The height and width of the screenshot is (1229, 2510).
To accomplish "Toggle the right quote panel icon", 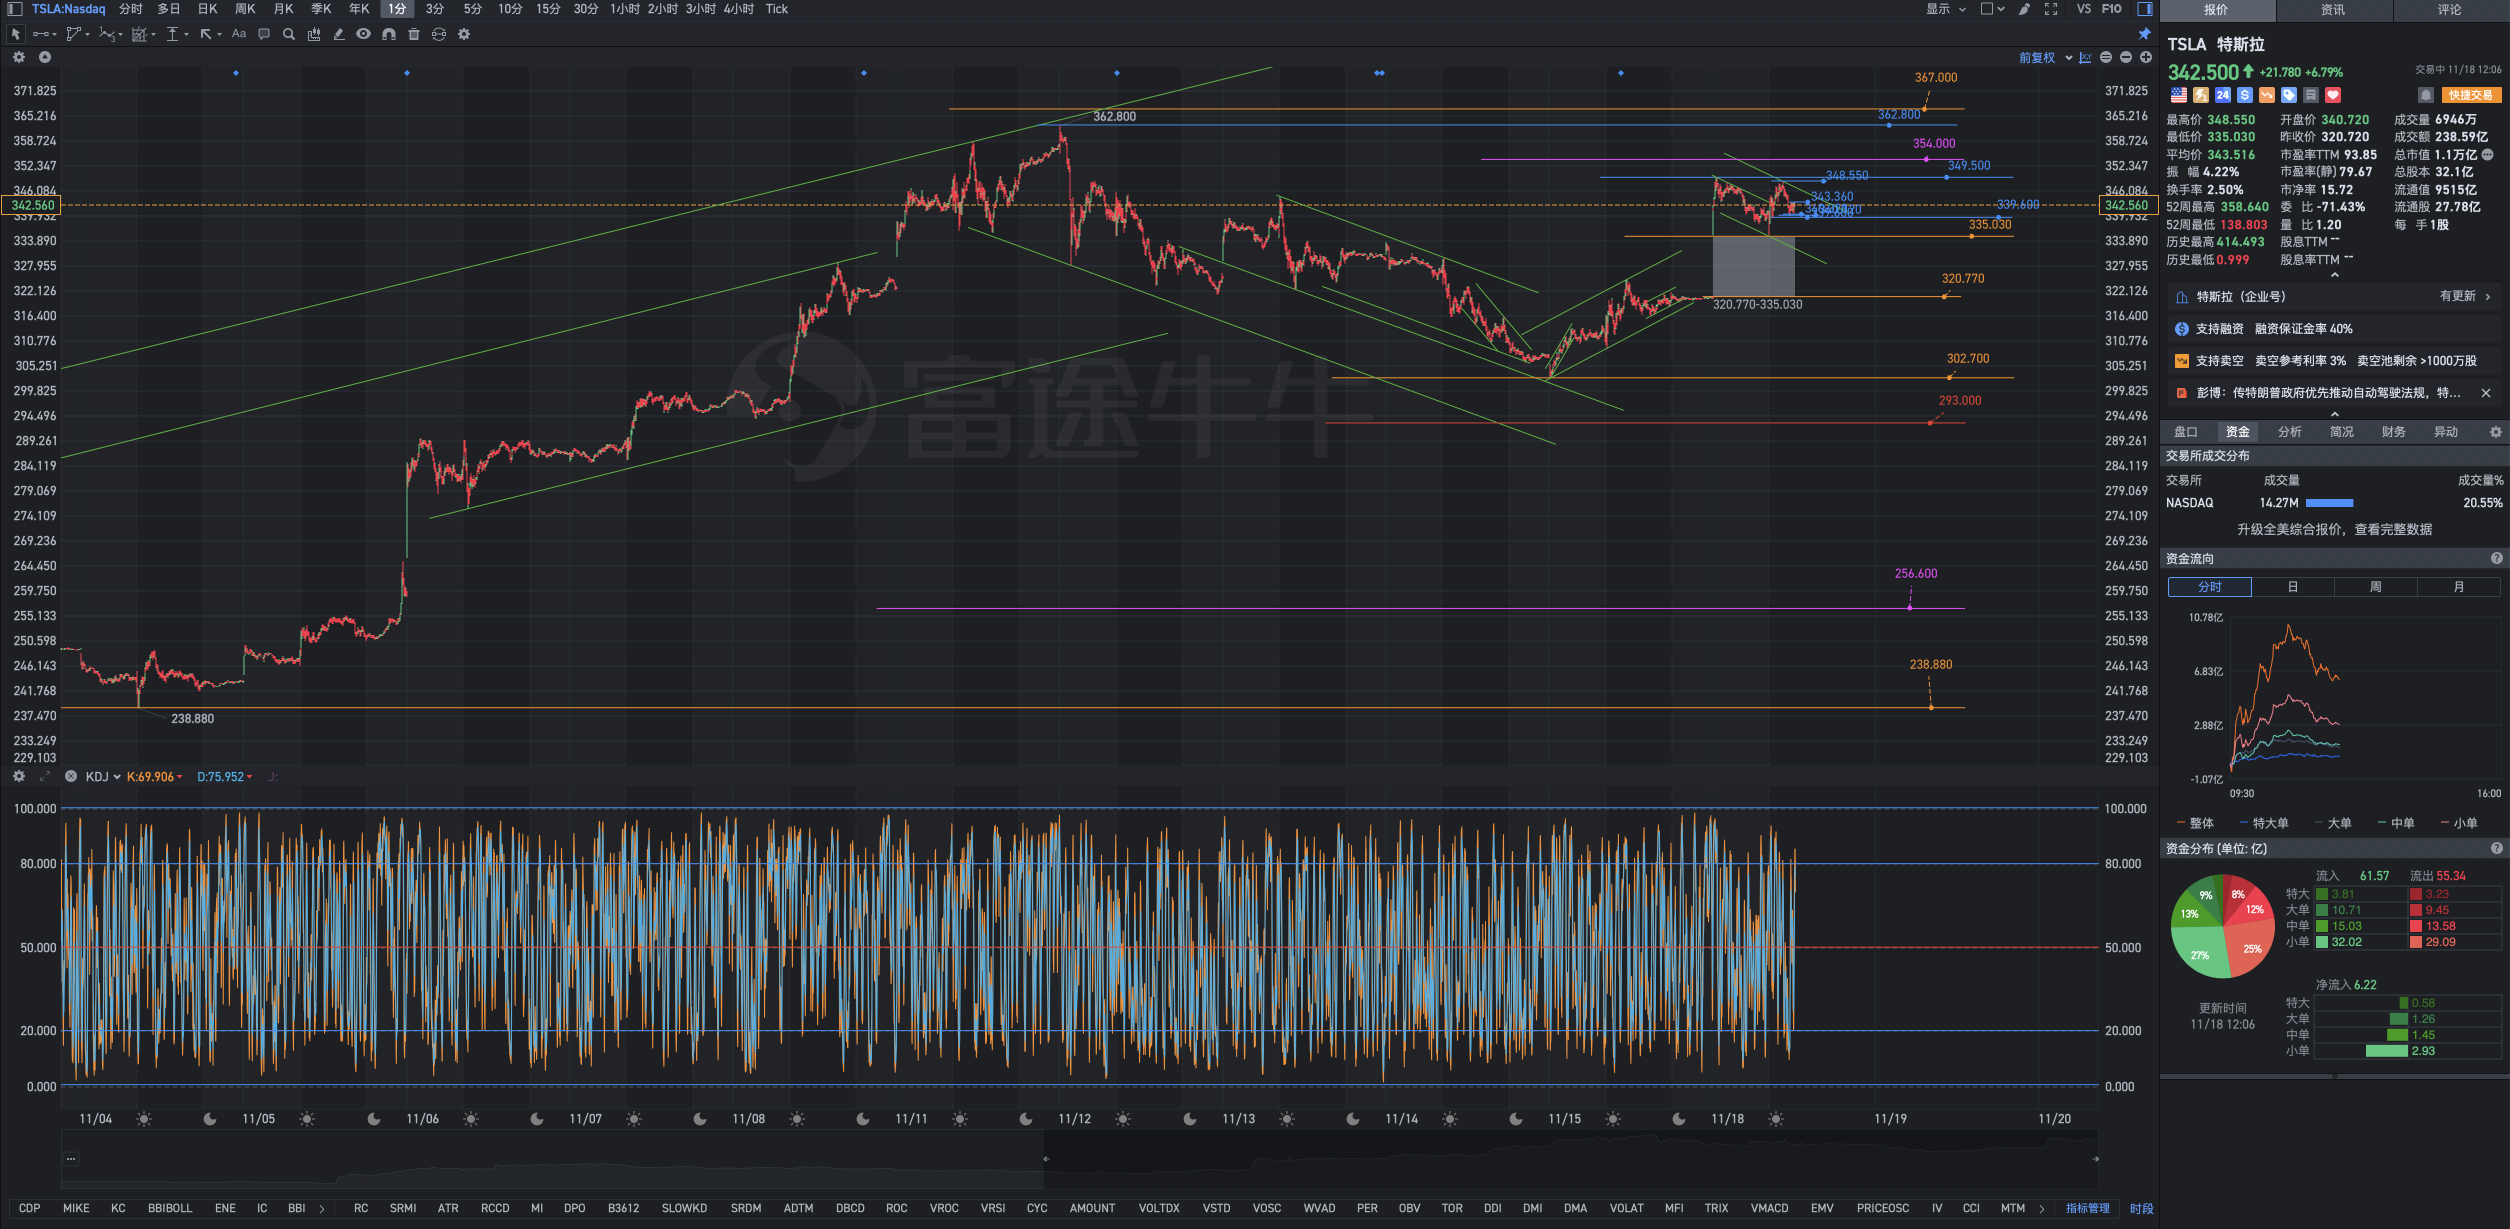I will [x=2145, y=9].
